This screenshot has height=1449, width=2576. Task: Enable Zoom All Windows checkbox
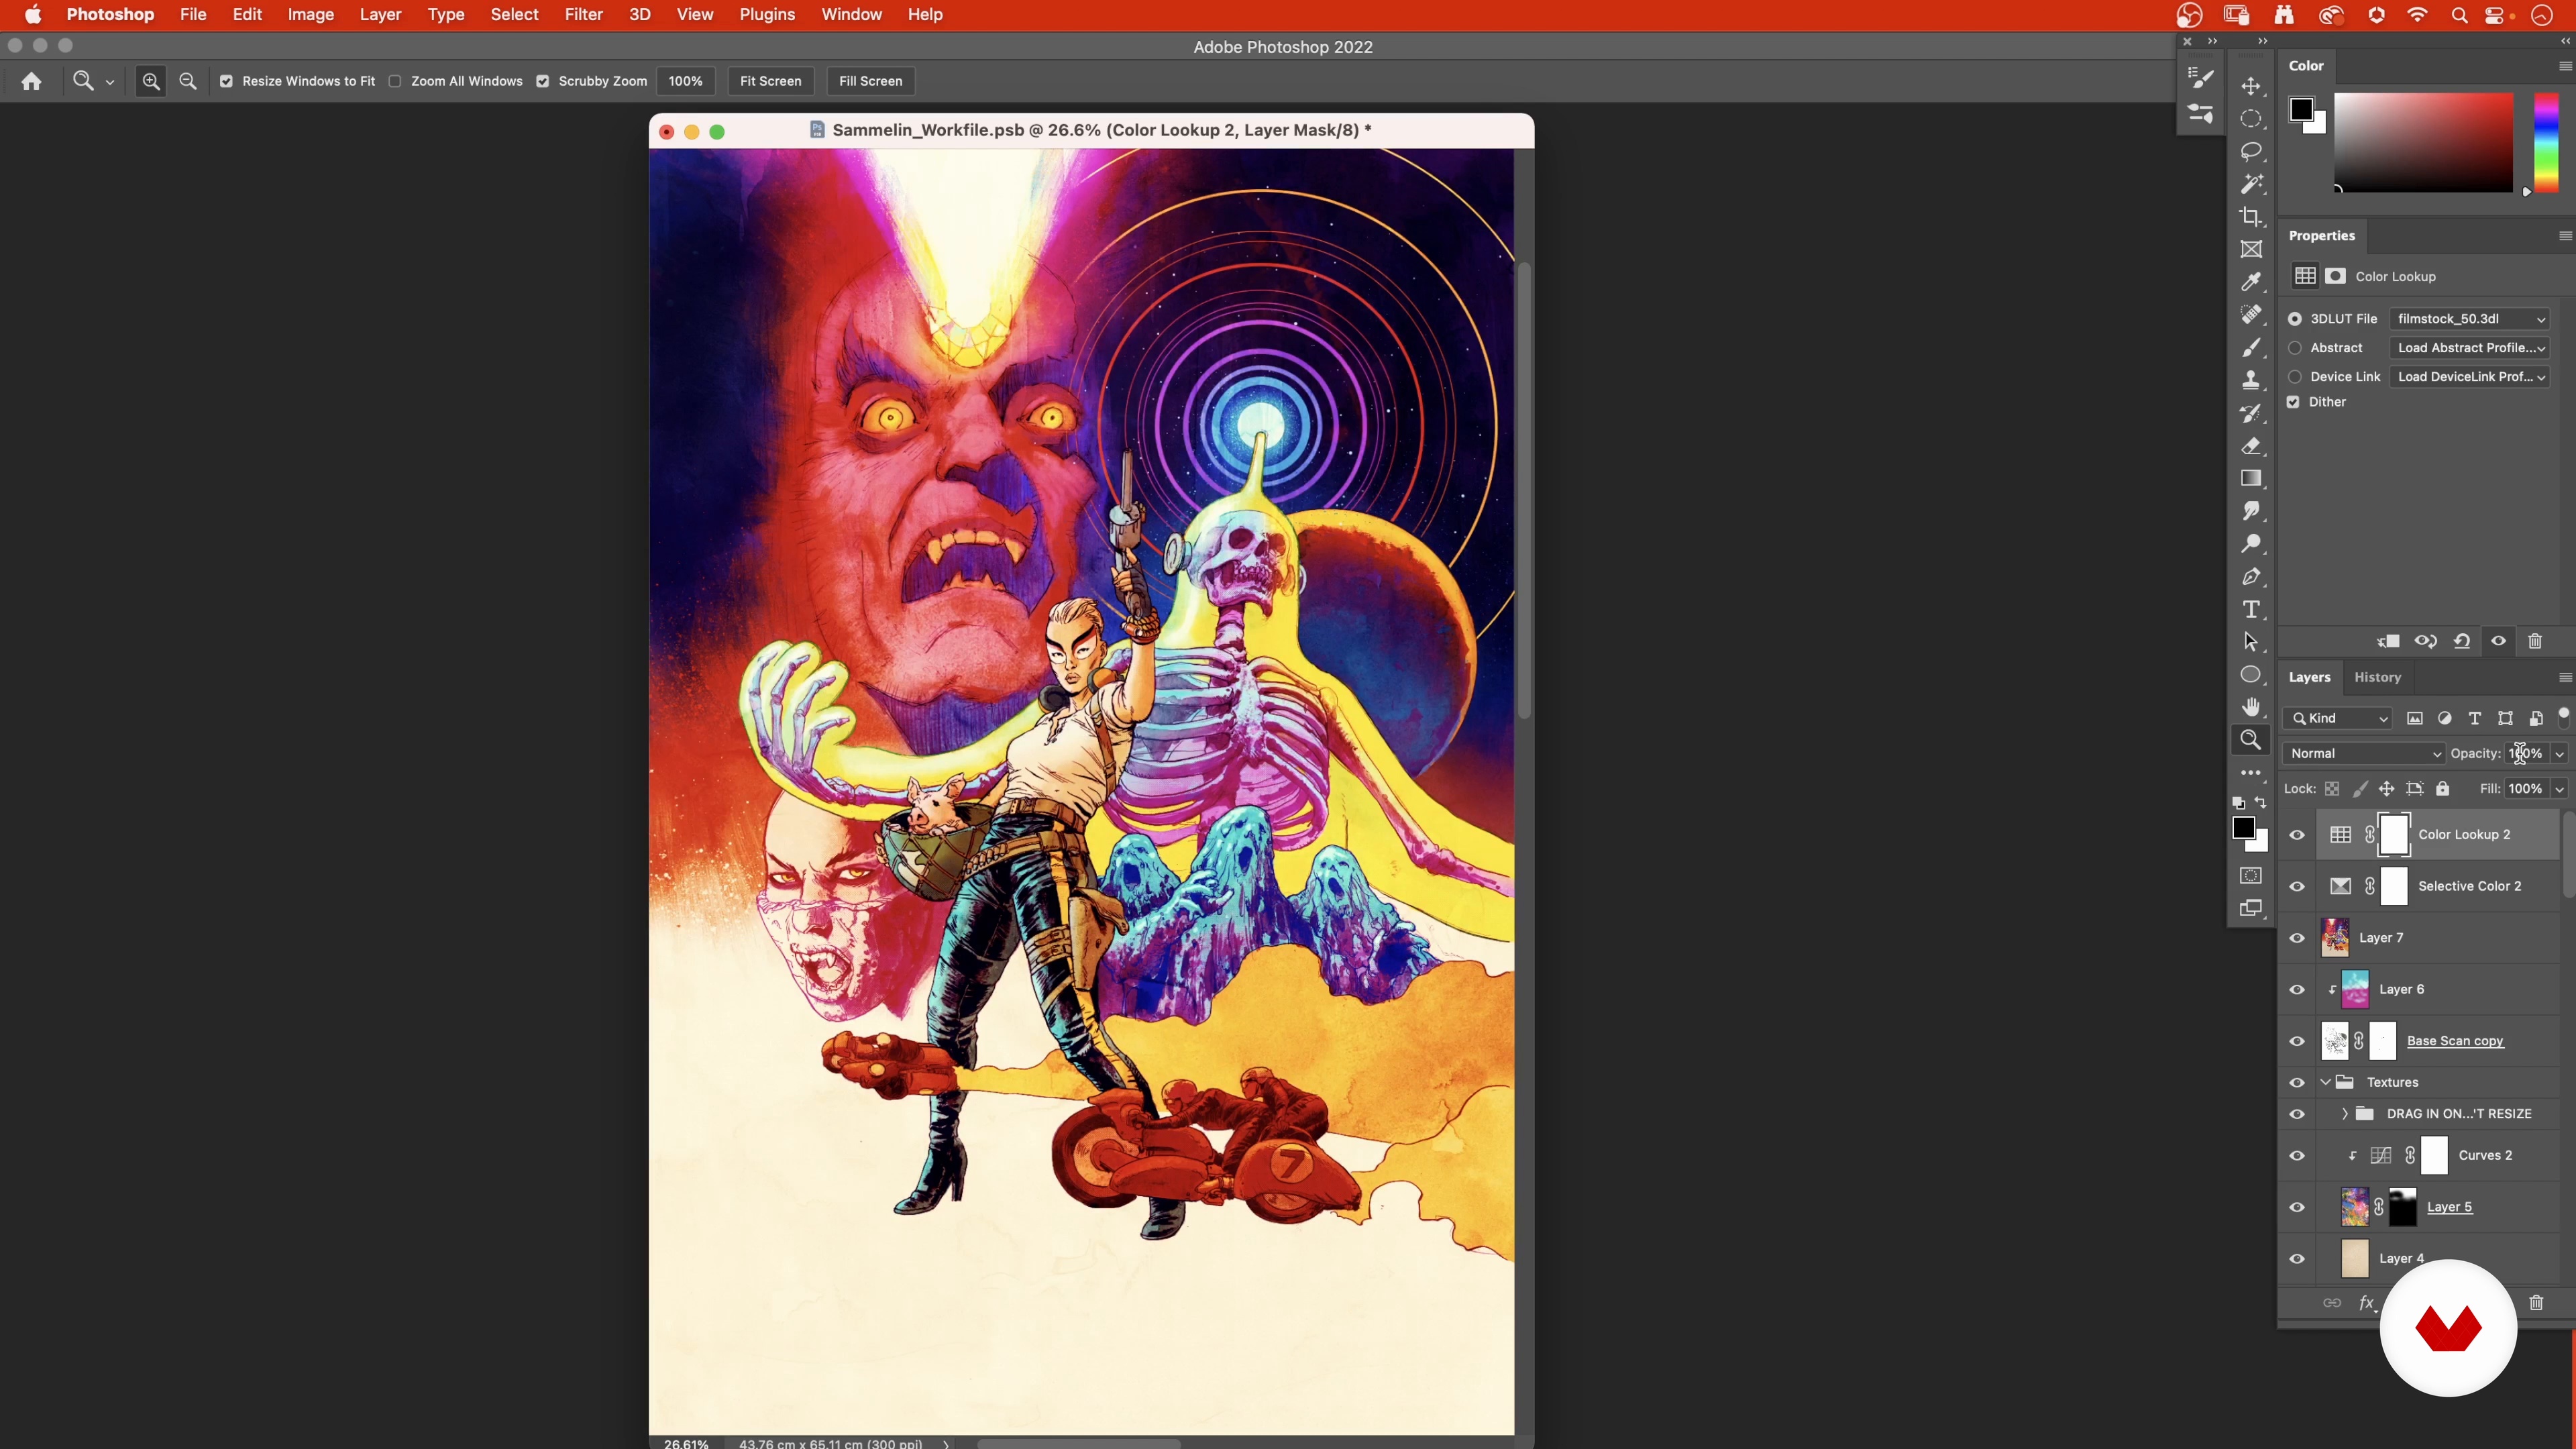(x=395, y=81)
